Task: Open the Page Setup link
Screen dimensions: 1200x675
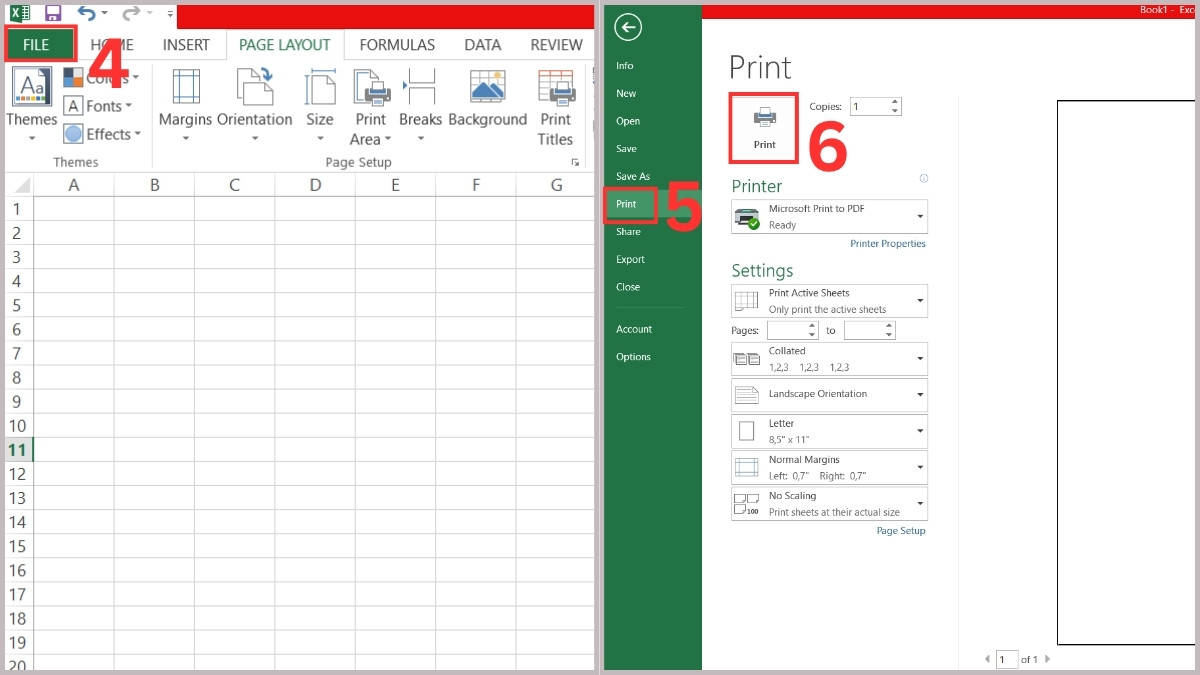Action: tap(900, 530)
